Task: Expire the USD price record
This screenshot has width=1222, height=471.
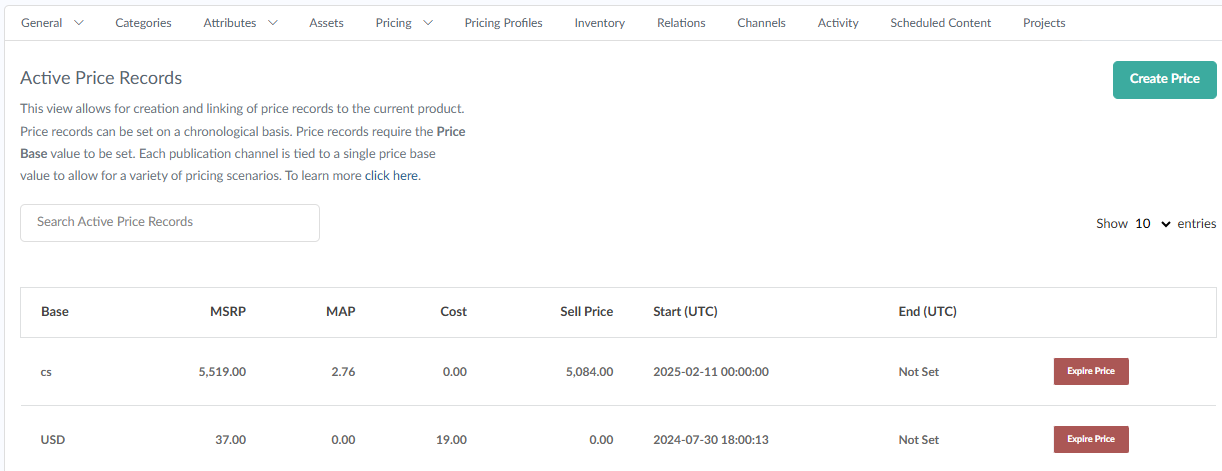Action: (1090, 439)
